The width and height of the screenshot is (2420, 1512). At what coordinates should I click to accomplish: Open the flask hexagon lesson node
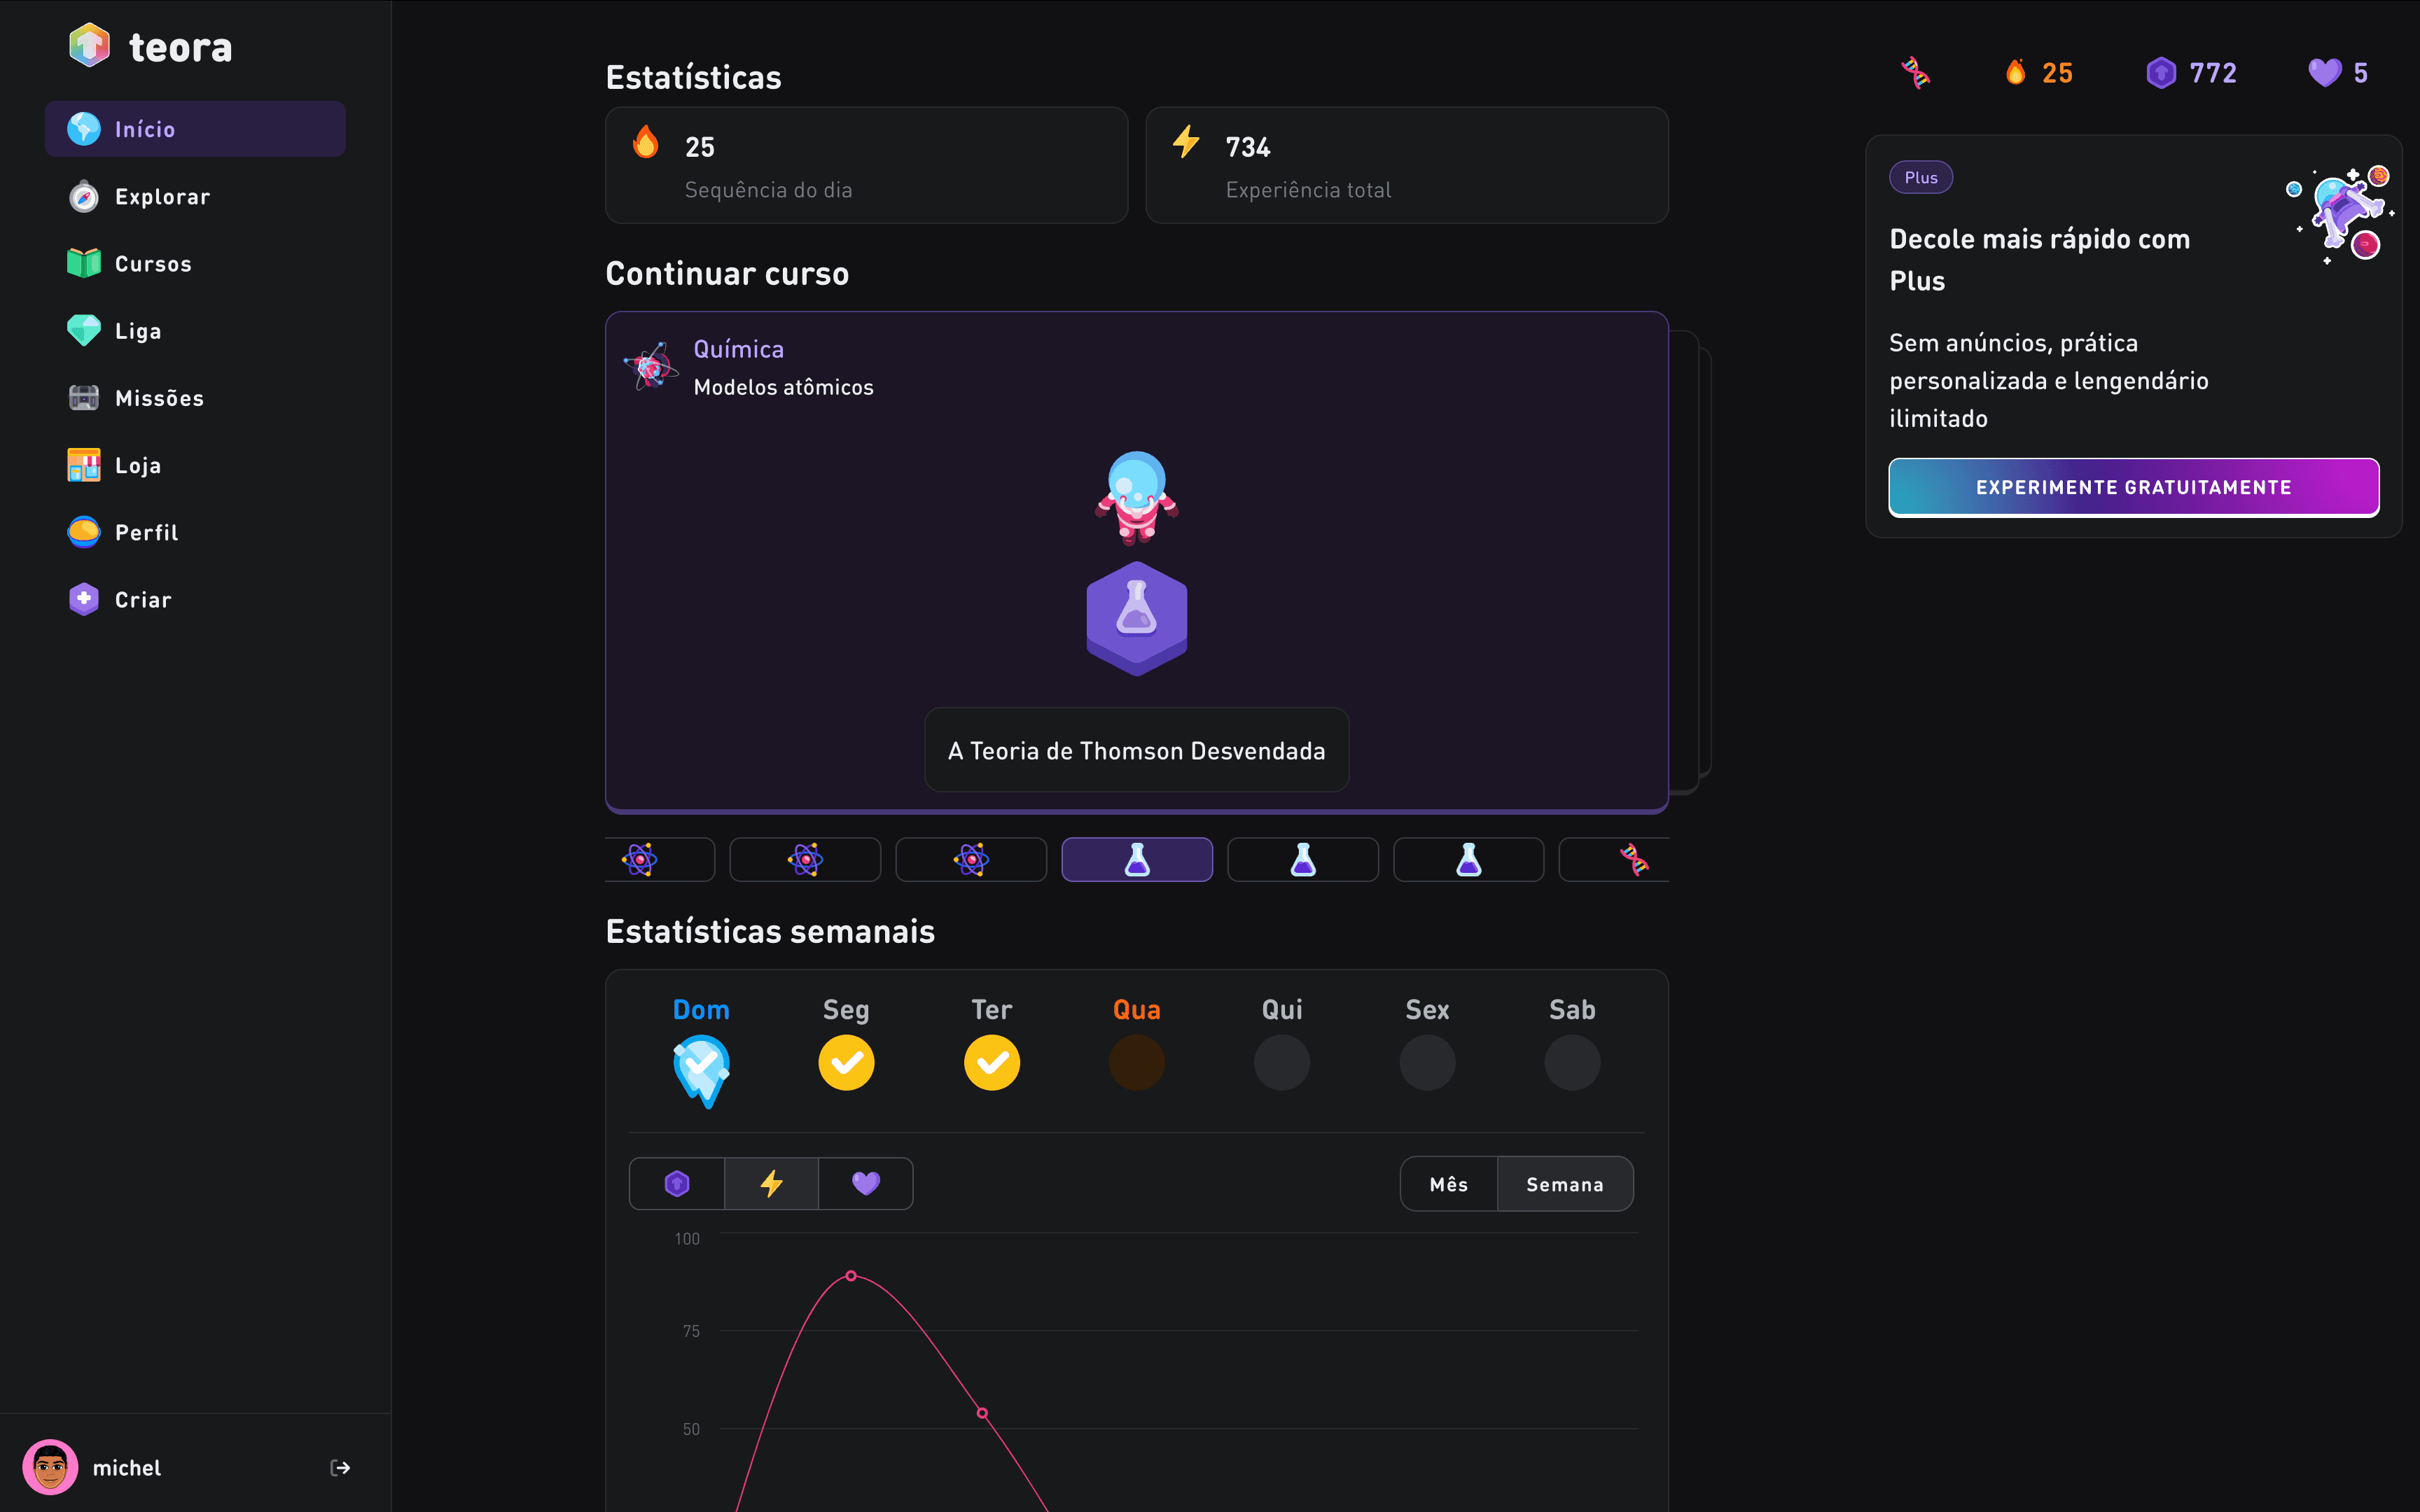click(x=1136, y=616)
